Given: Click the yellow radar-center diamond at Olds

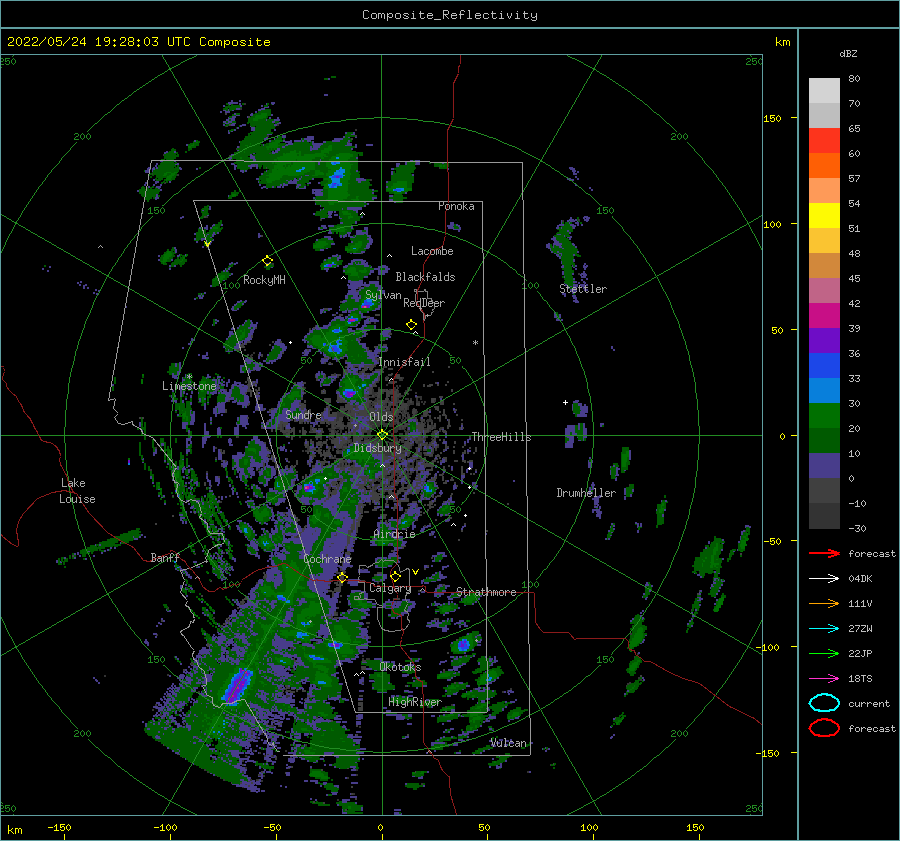Looking at the screenshot, I should (x=382, y=435).
